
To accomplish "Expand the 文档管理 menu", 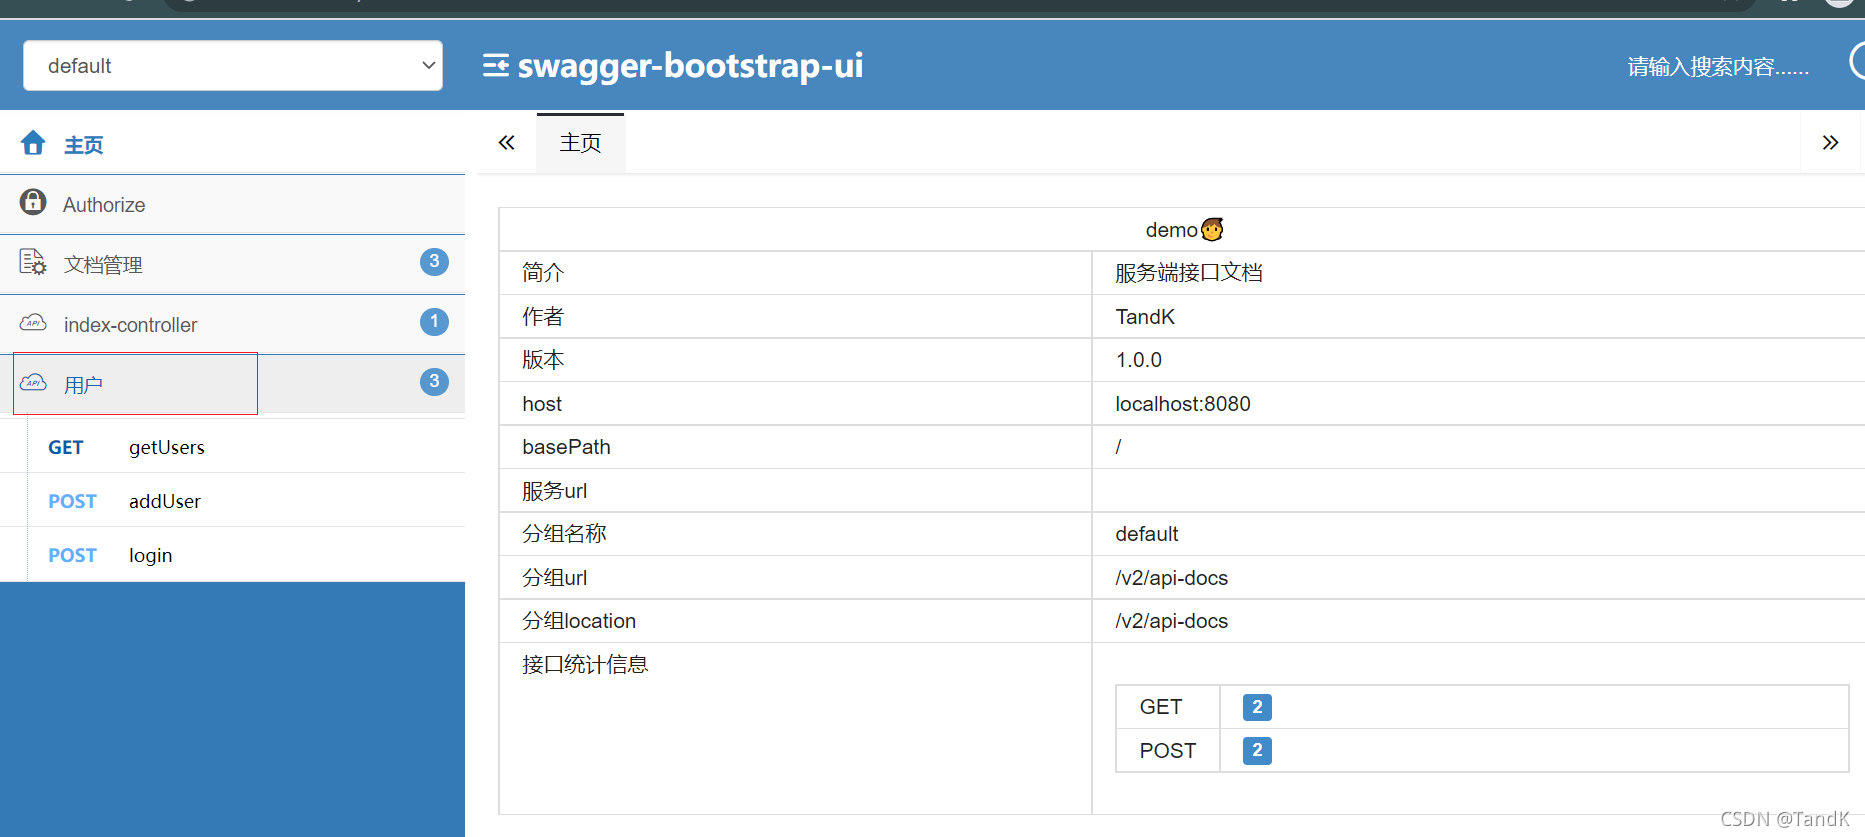I will pyautogui.click(x=232, y=265).
